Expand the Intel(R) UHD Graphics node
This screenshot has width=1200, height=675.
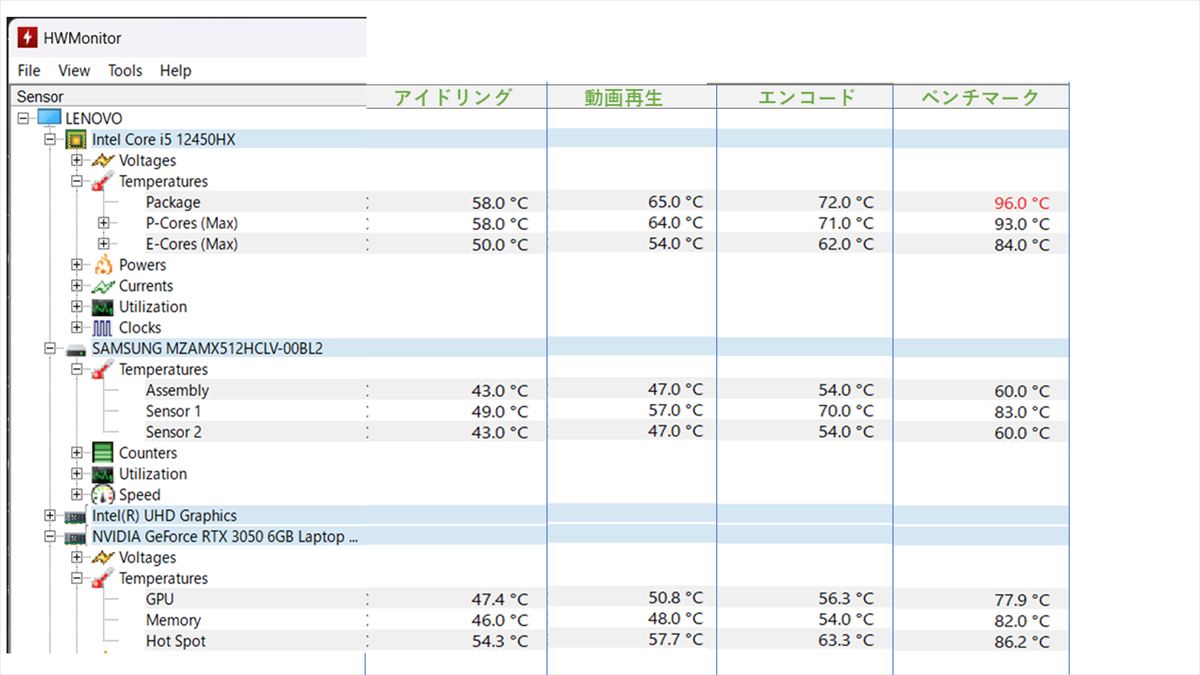[x=50, y=516]
